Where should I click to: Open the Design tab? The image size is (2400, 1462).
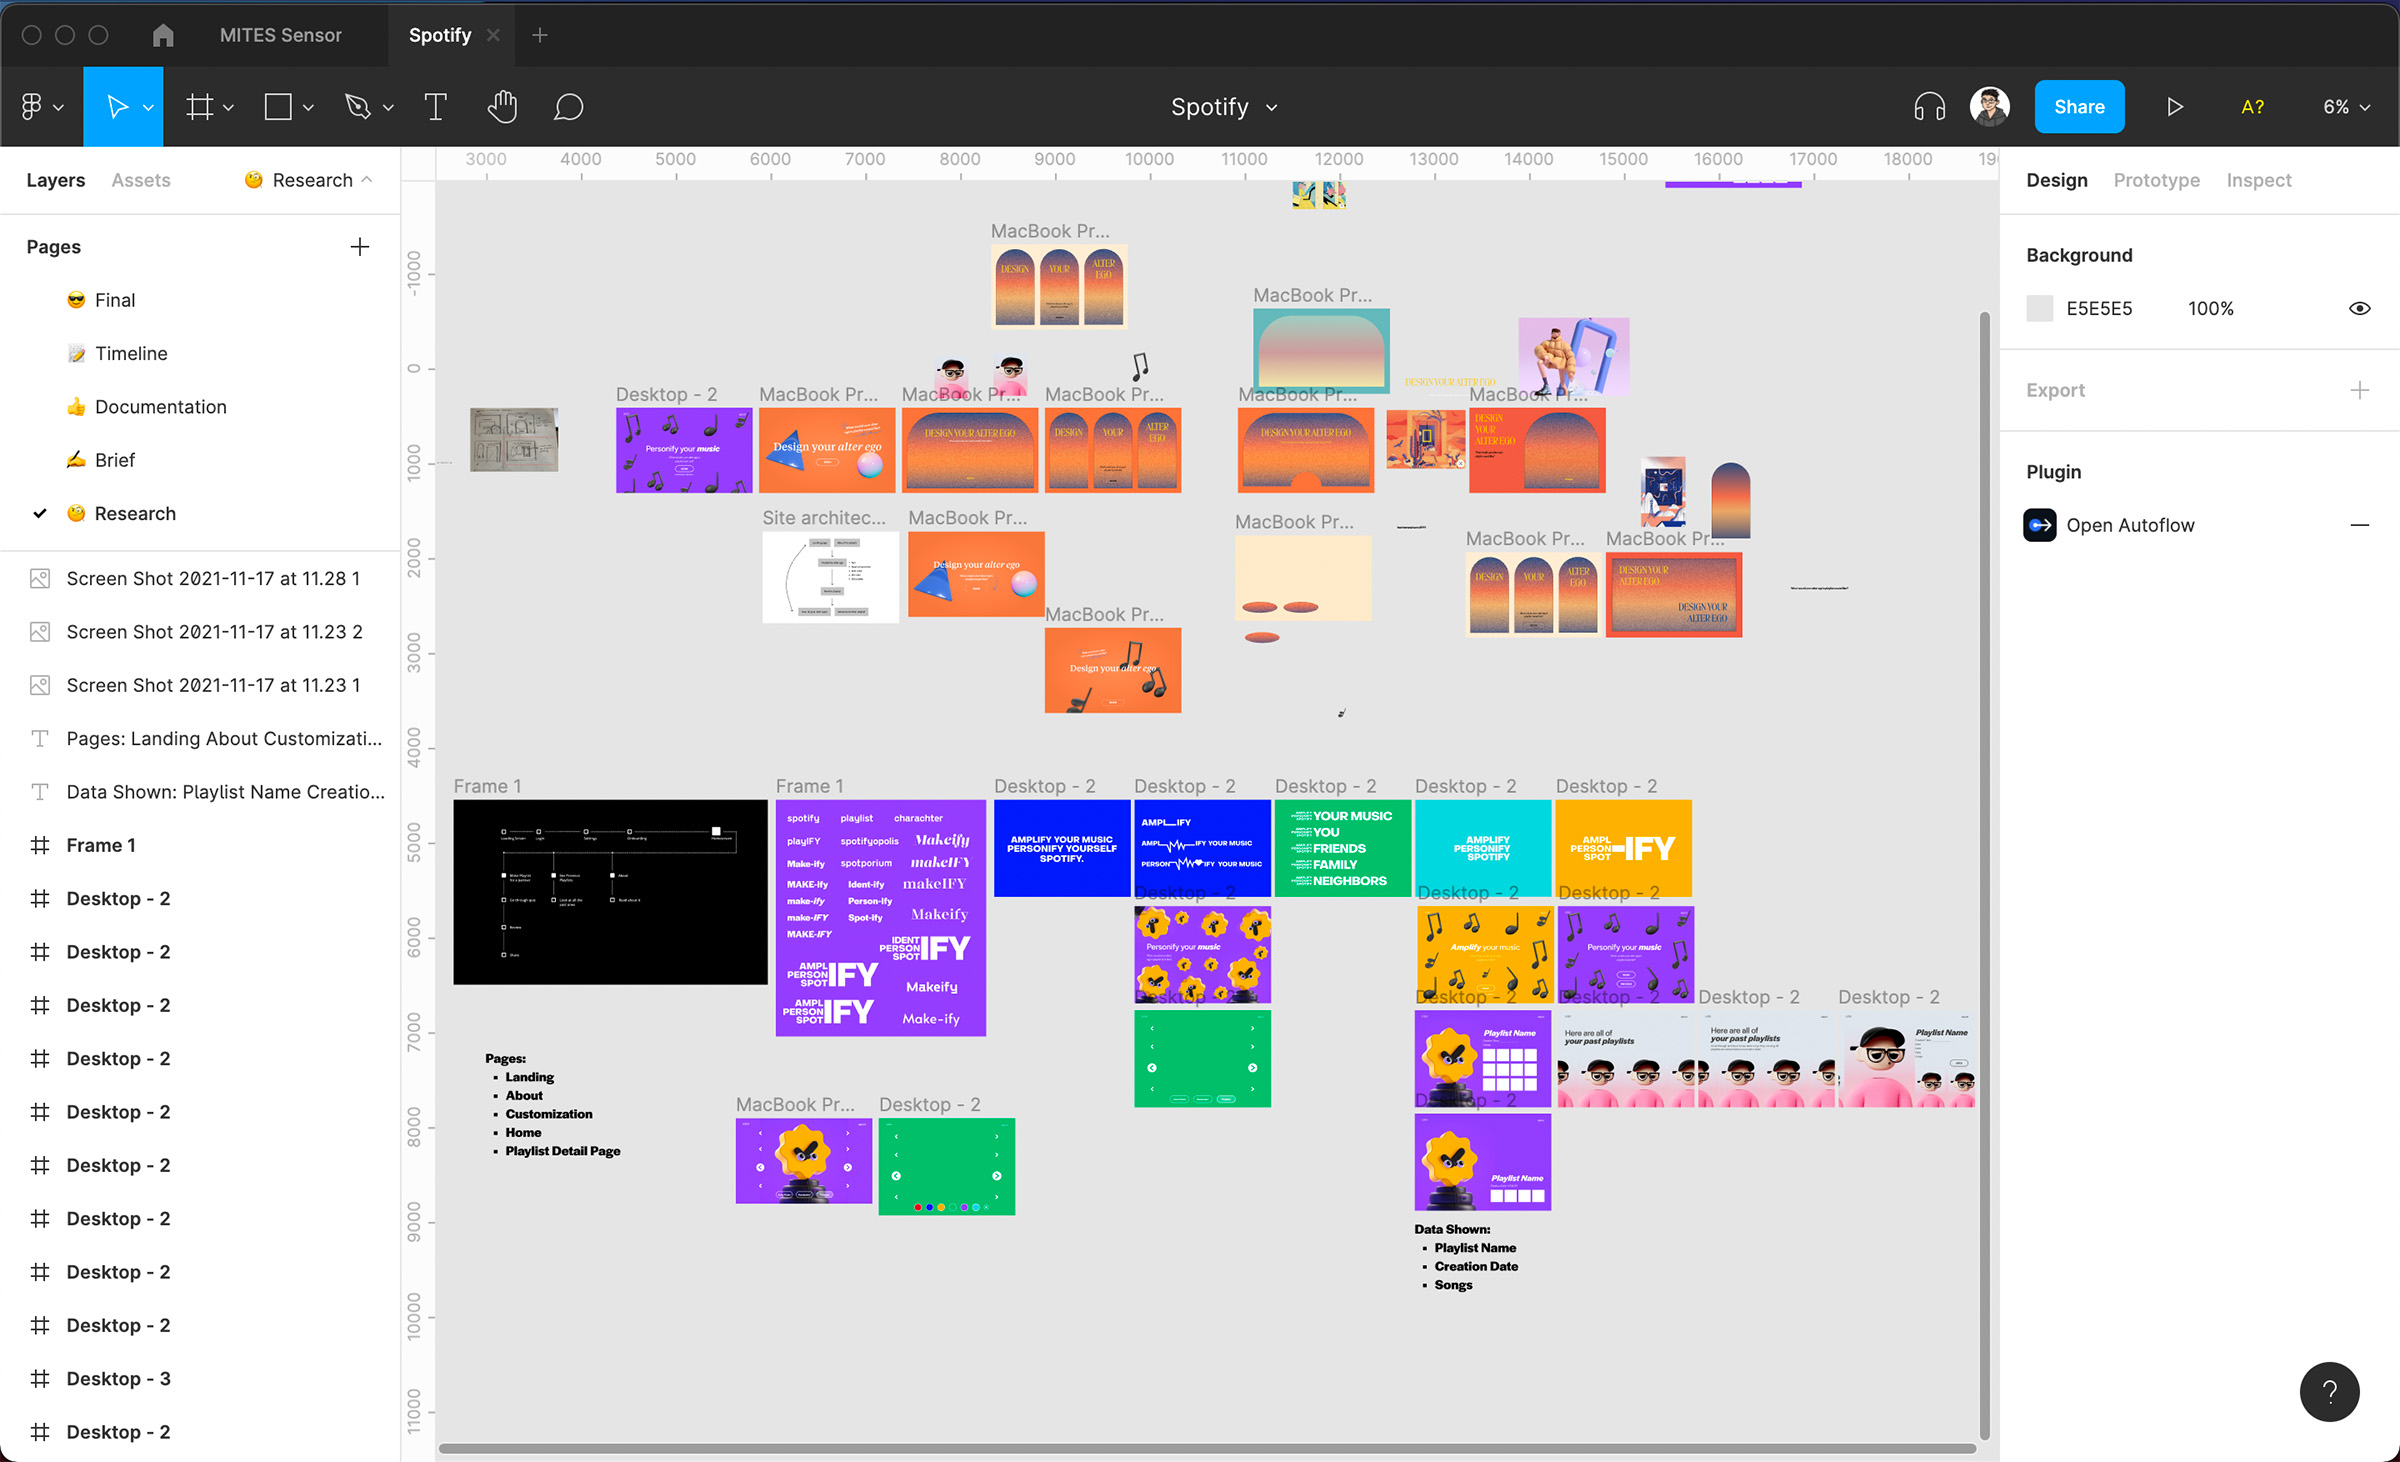point(2057,180)
